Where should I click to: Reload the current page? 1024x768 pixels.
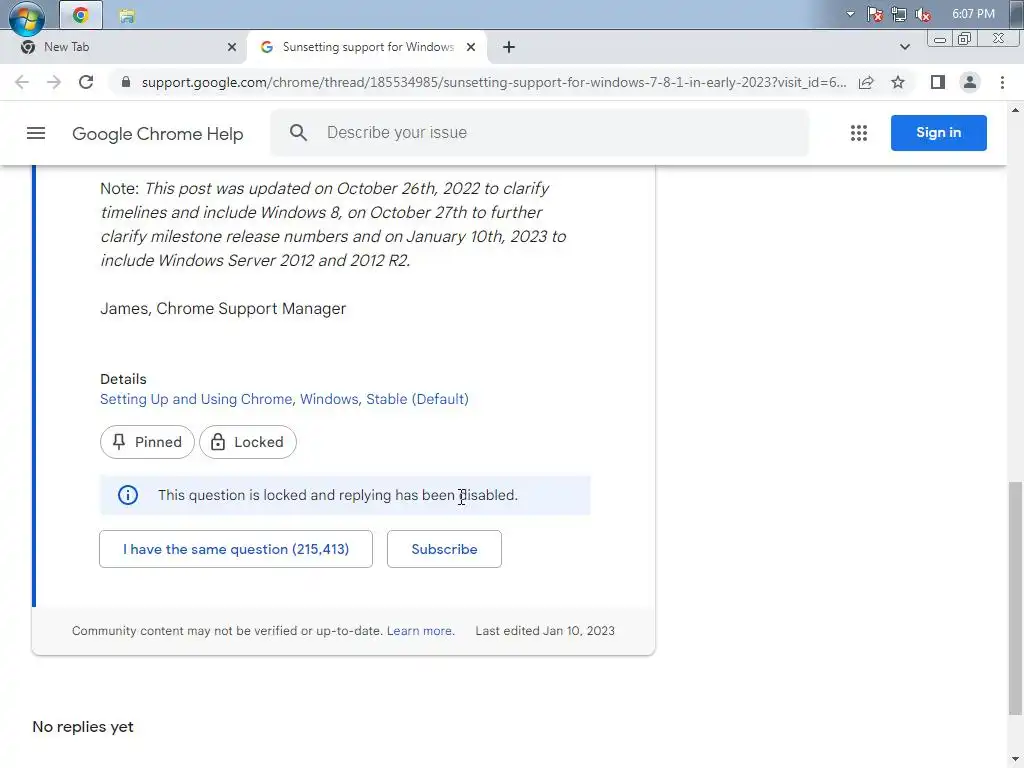point(86,82)
